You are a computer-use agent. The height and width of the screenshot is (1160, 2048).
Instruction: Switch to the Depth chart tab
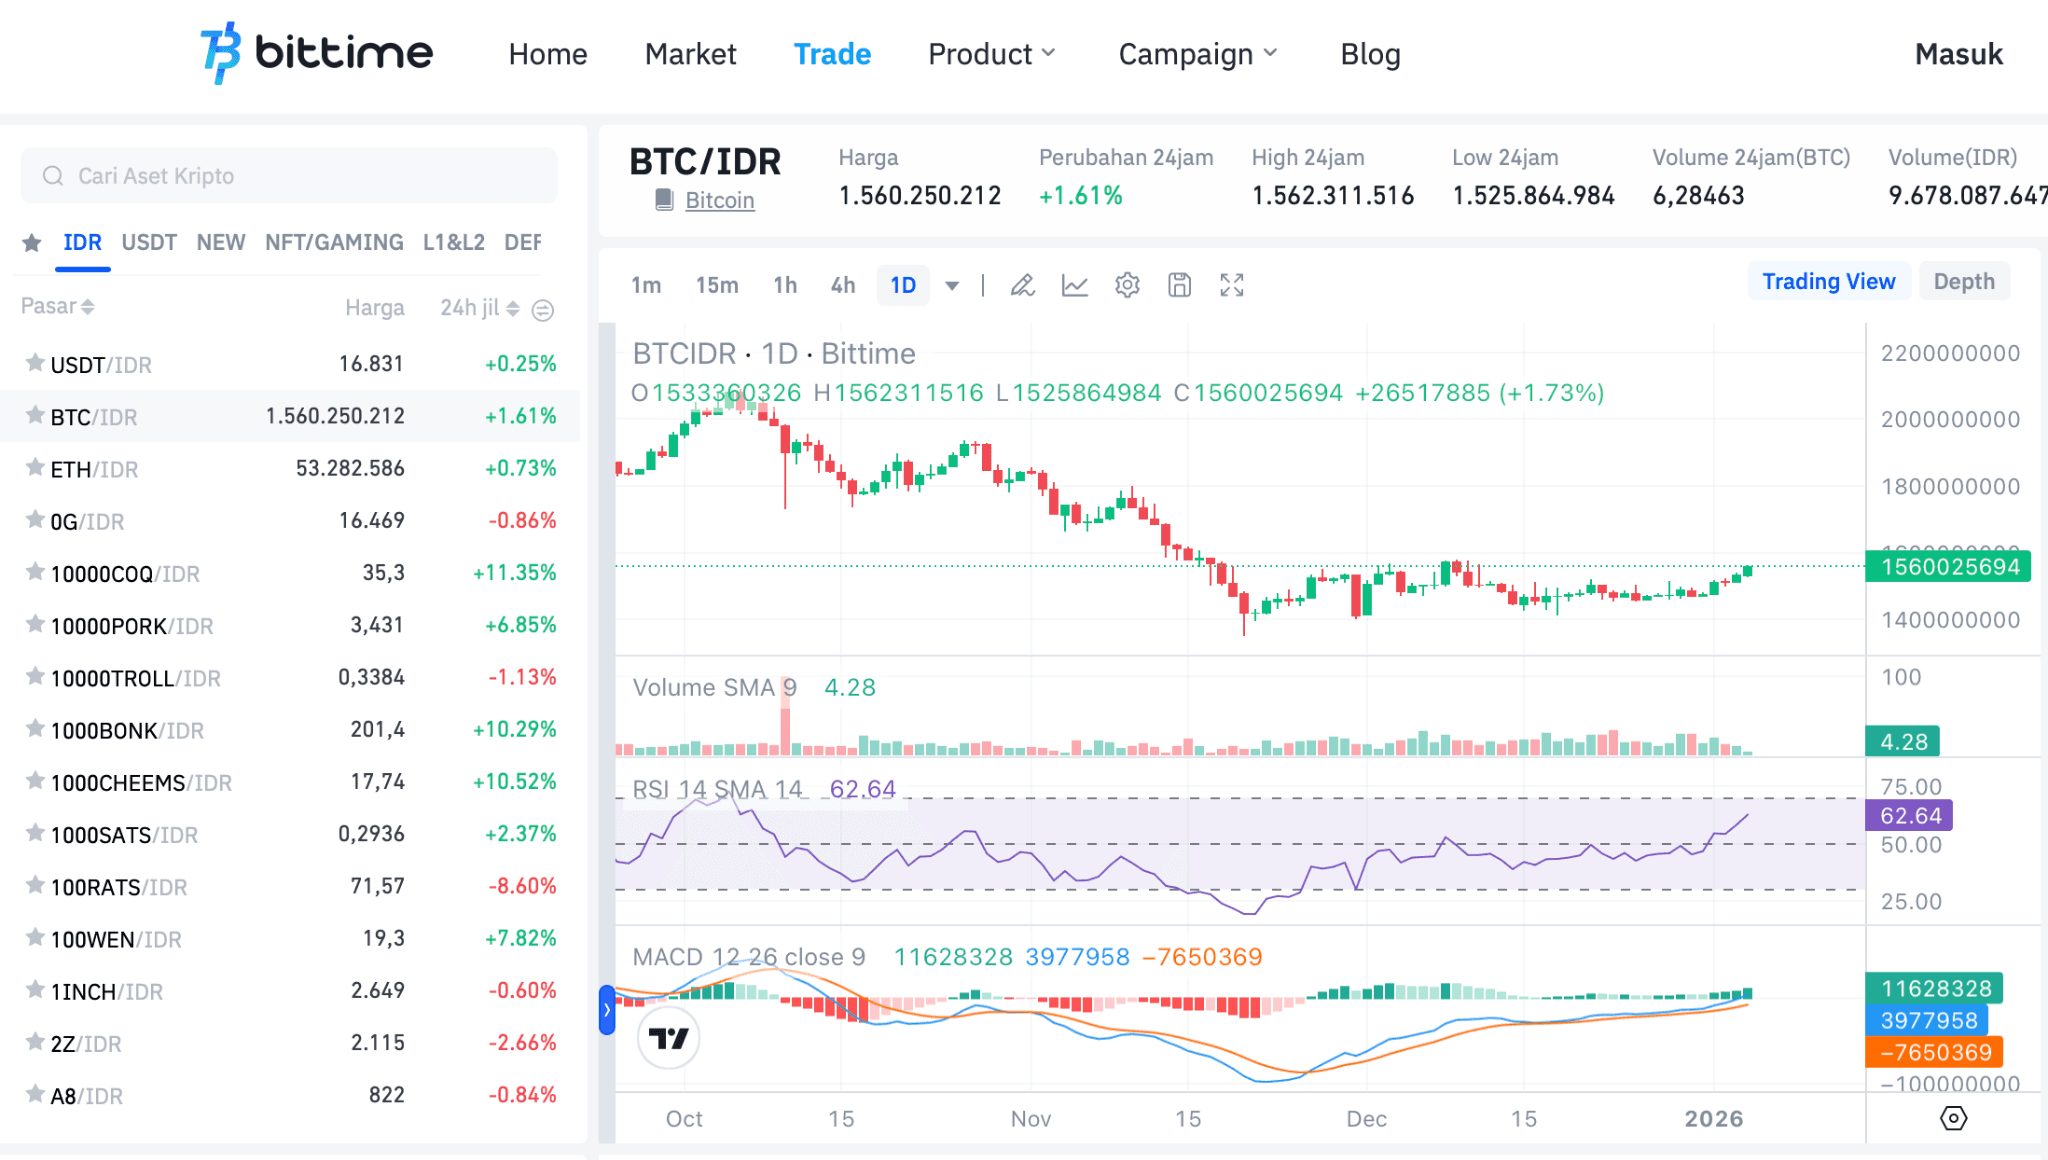tap(1963, 282)
